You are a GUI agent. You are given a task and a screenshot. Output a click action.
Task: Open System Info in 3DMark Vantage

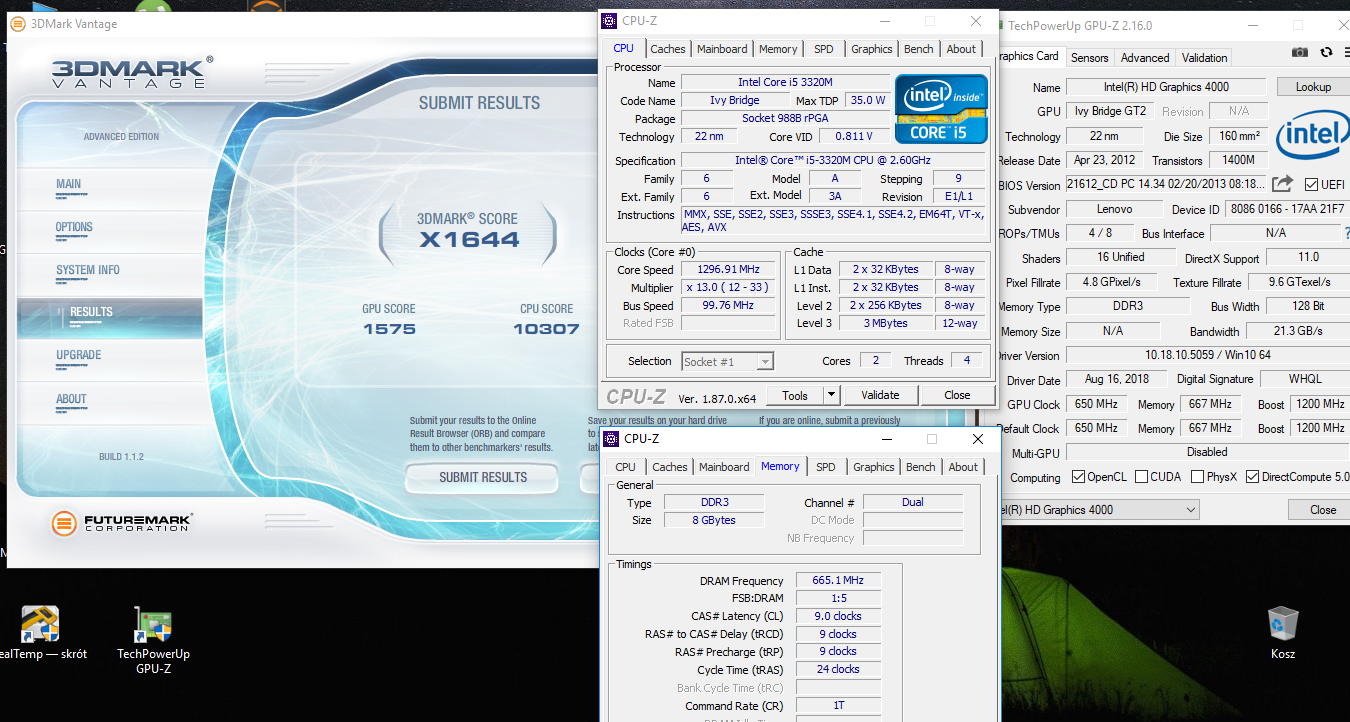point(88,270)
